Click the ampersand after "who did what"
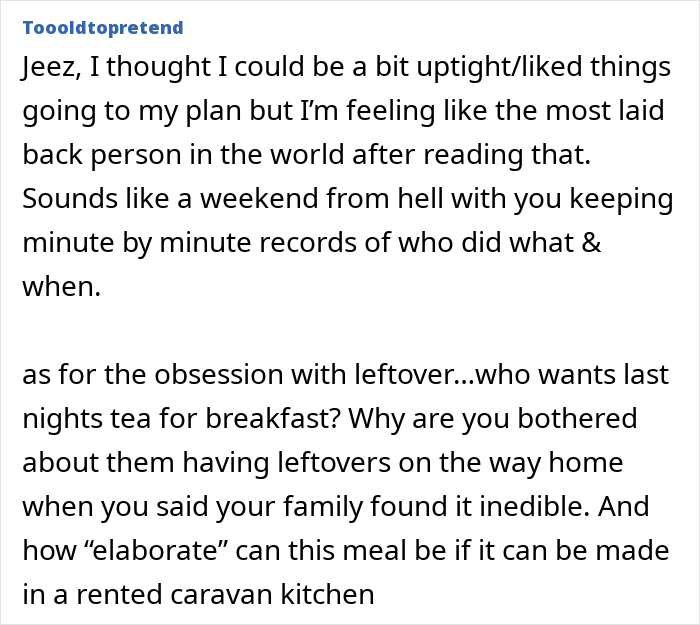 (592, 243)
